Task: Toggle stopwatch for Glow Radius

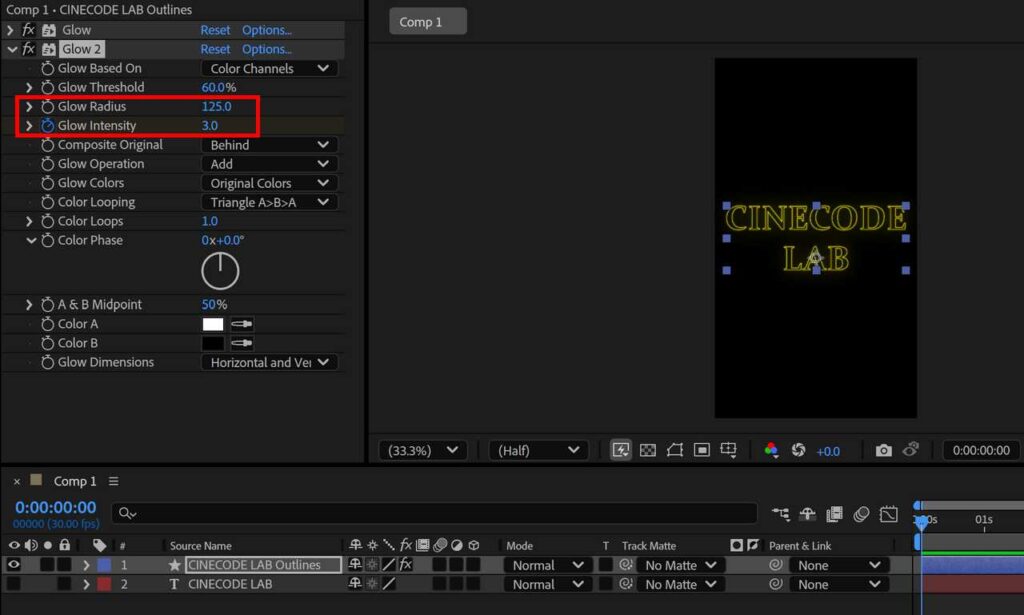Action: tap(47, 106)
